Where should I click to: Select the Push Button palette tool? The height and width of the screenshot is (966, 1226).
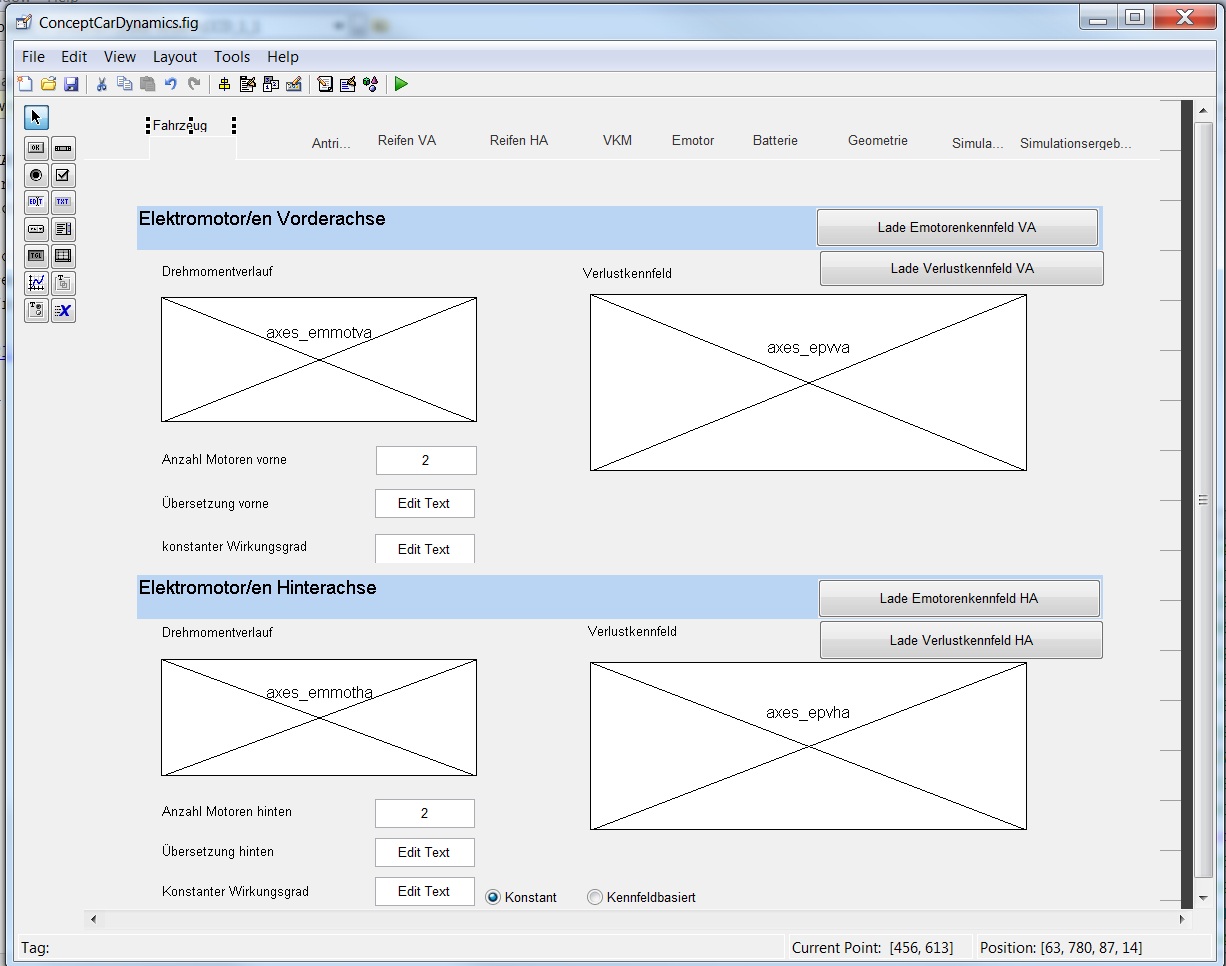coord(37,148)
